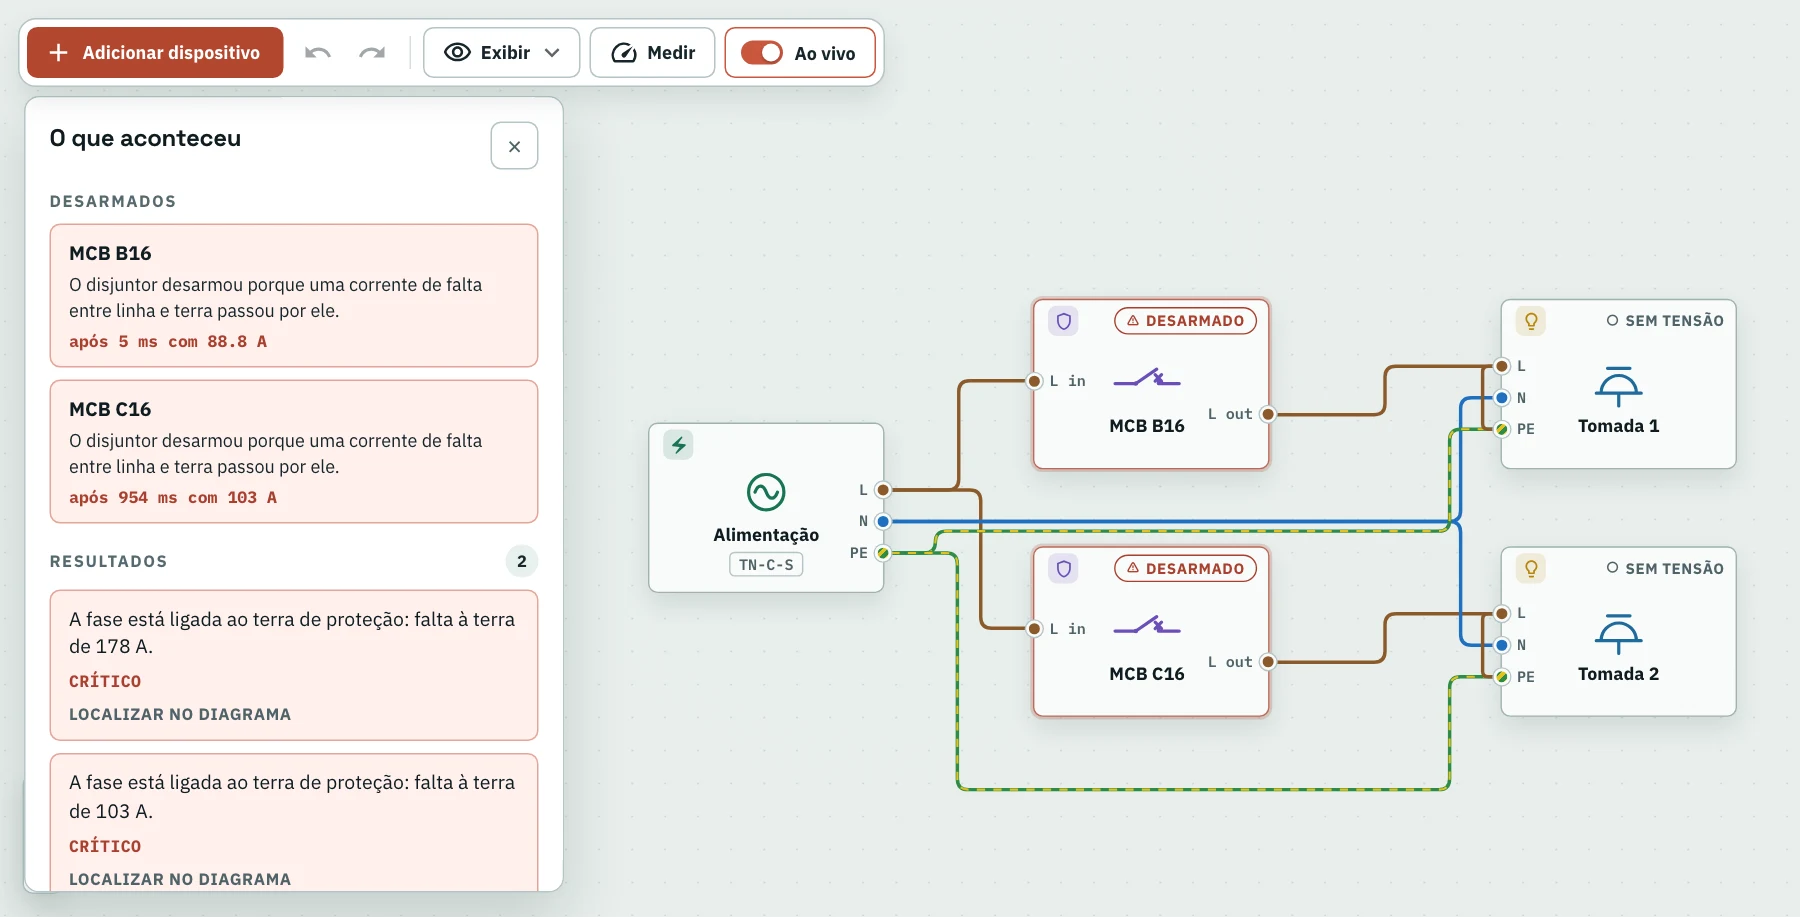
Task: Click the N terminal of Tomada 1
Action: pos(1502,398)
